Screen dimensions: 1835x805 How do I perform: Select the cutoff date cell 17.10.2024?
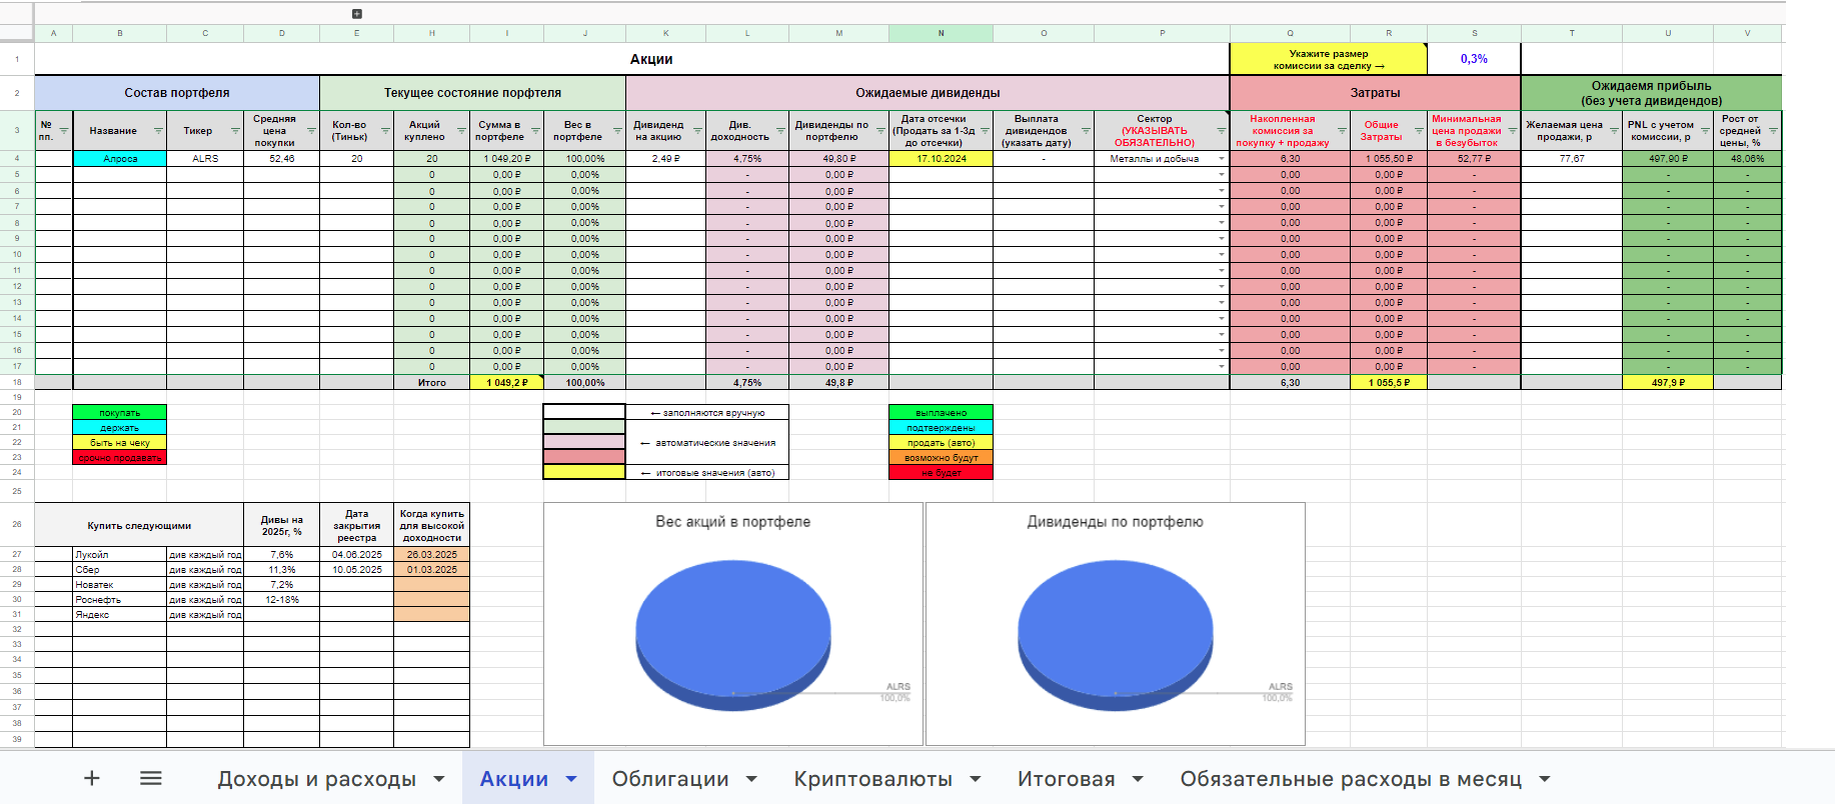pyautogui.click(x=941, y=158)
